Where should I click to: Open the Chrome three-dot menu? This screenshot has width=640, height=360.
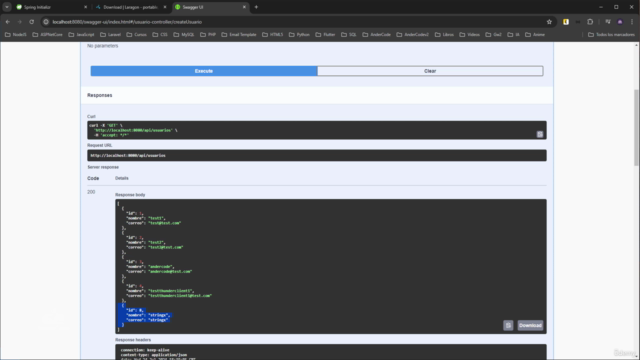click(x=632, y=22)
